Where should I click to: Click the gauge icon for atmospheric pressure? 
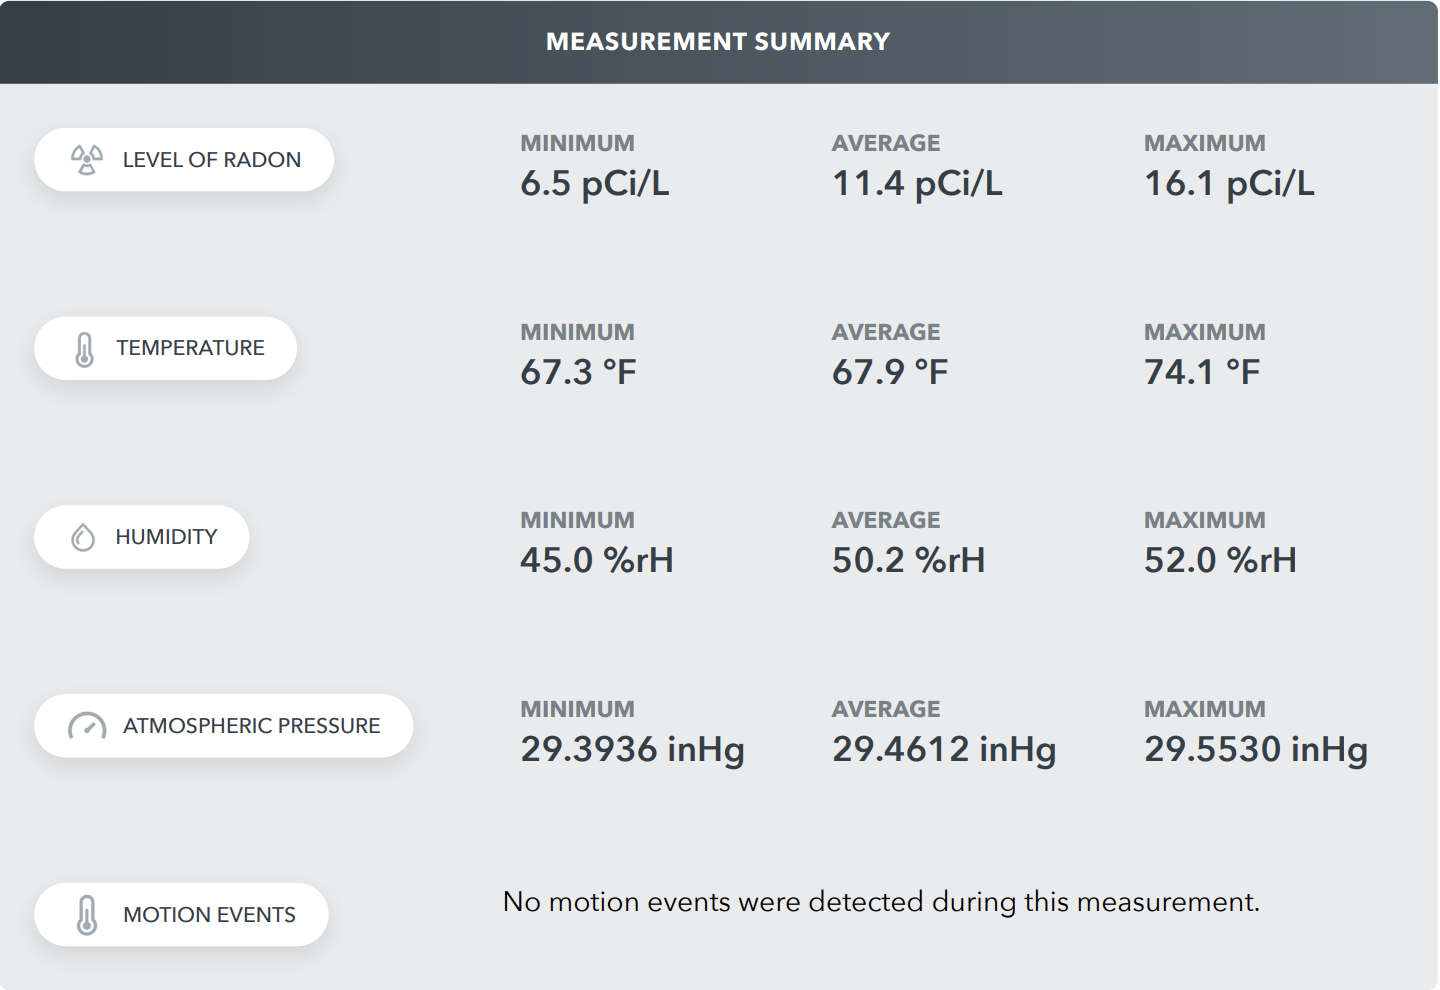pos(87,726)
